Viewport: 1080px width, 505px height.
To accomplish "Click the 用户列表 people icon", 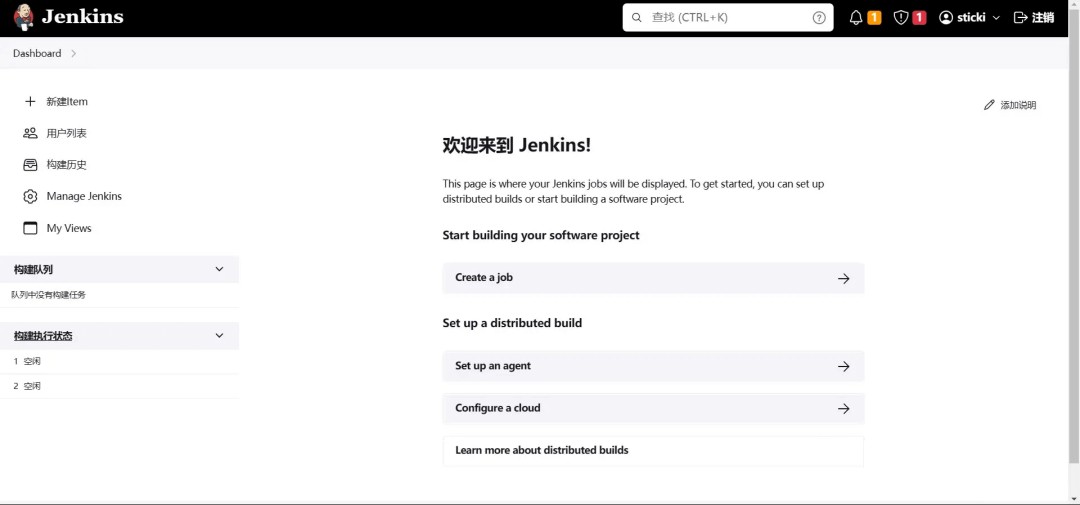I will point(30,133).
